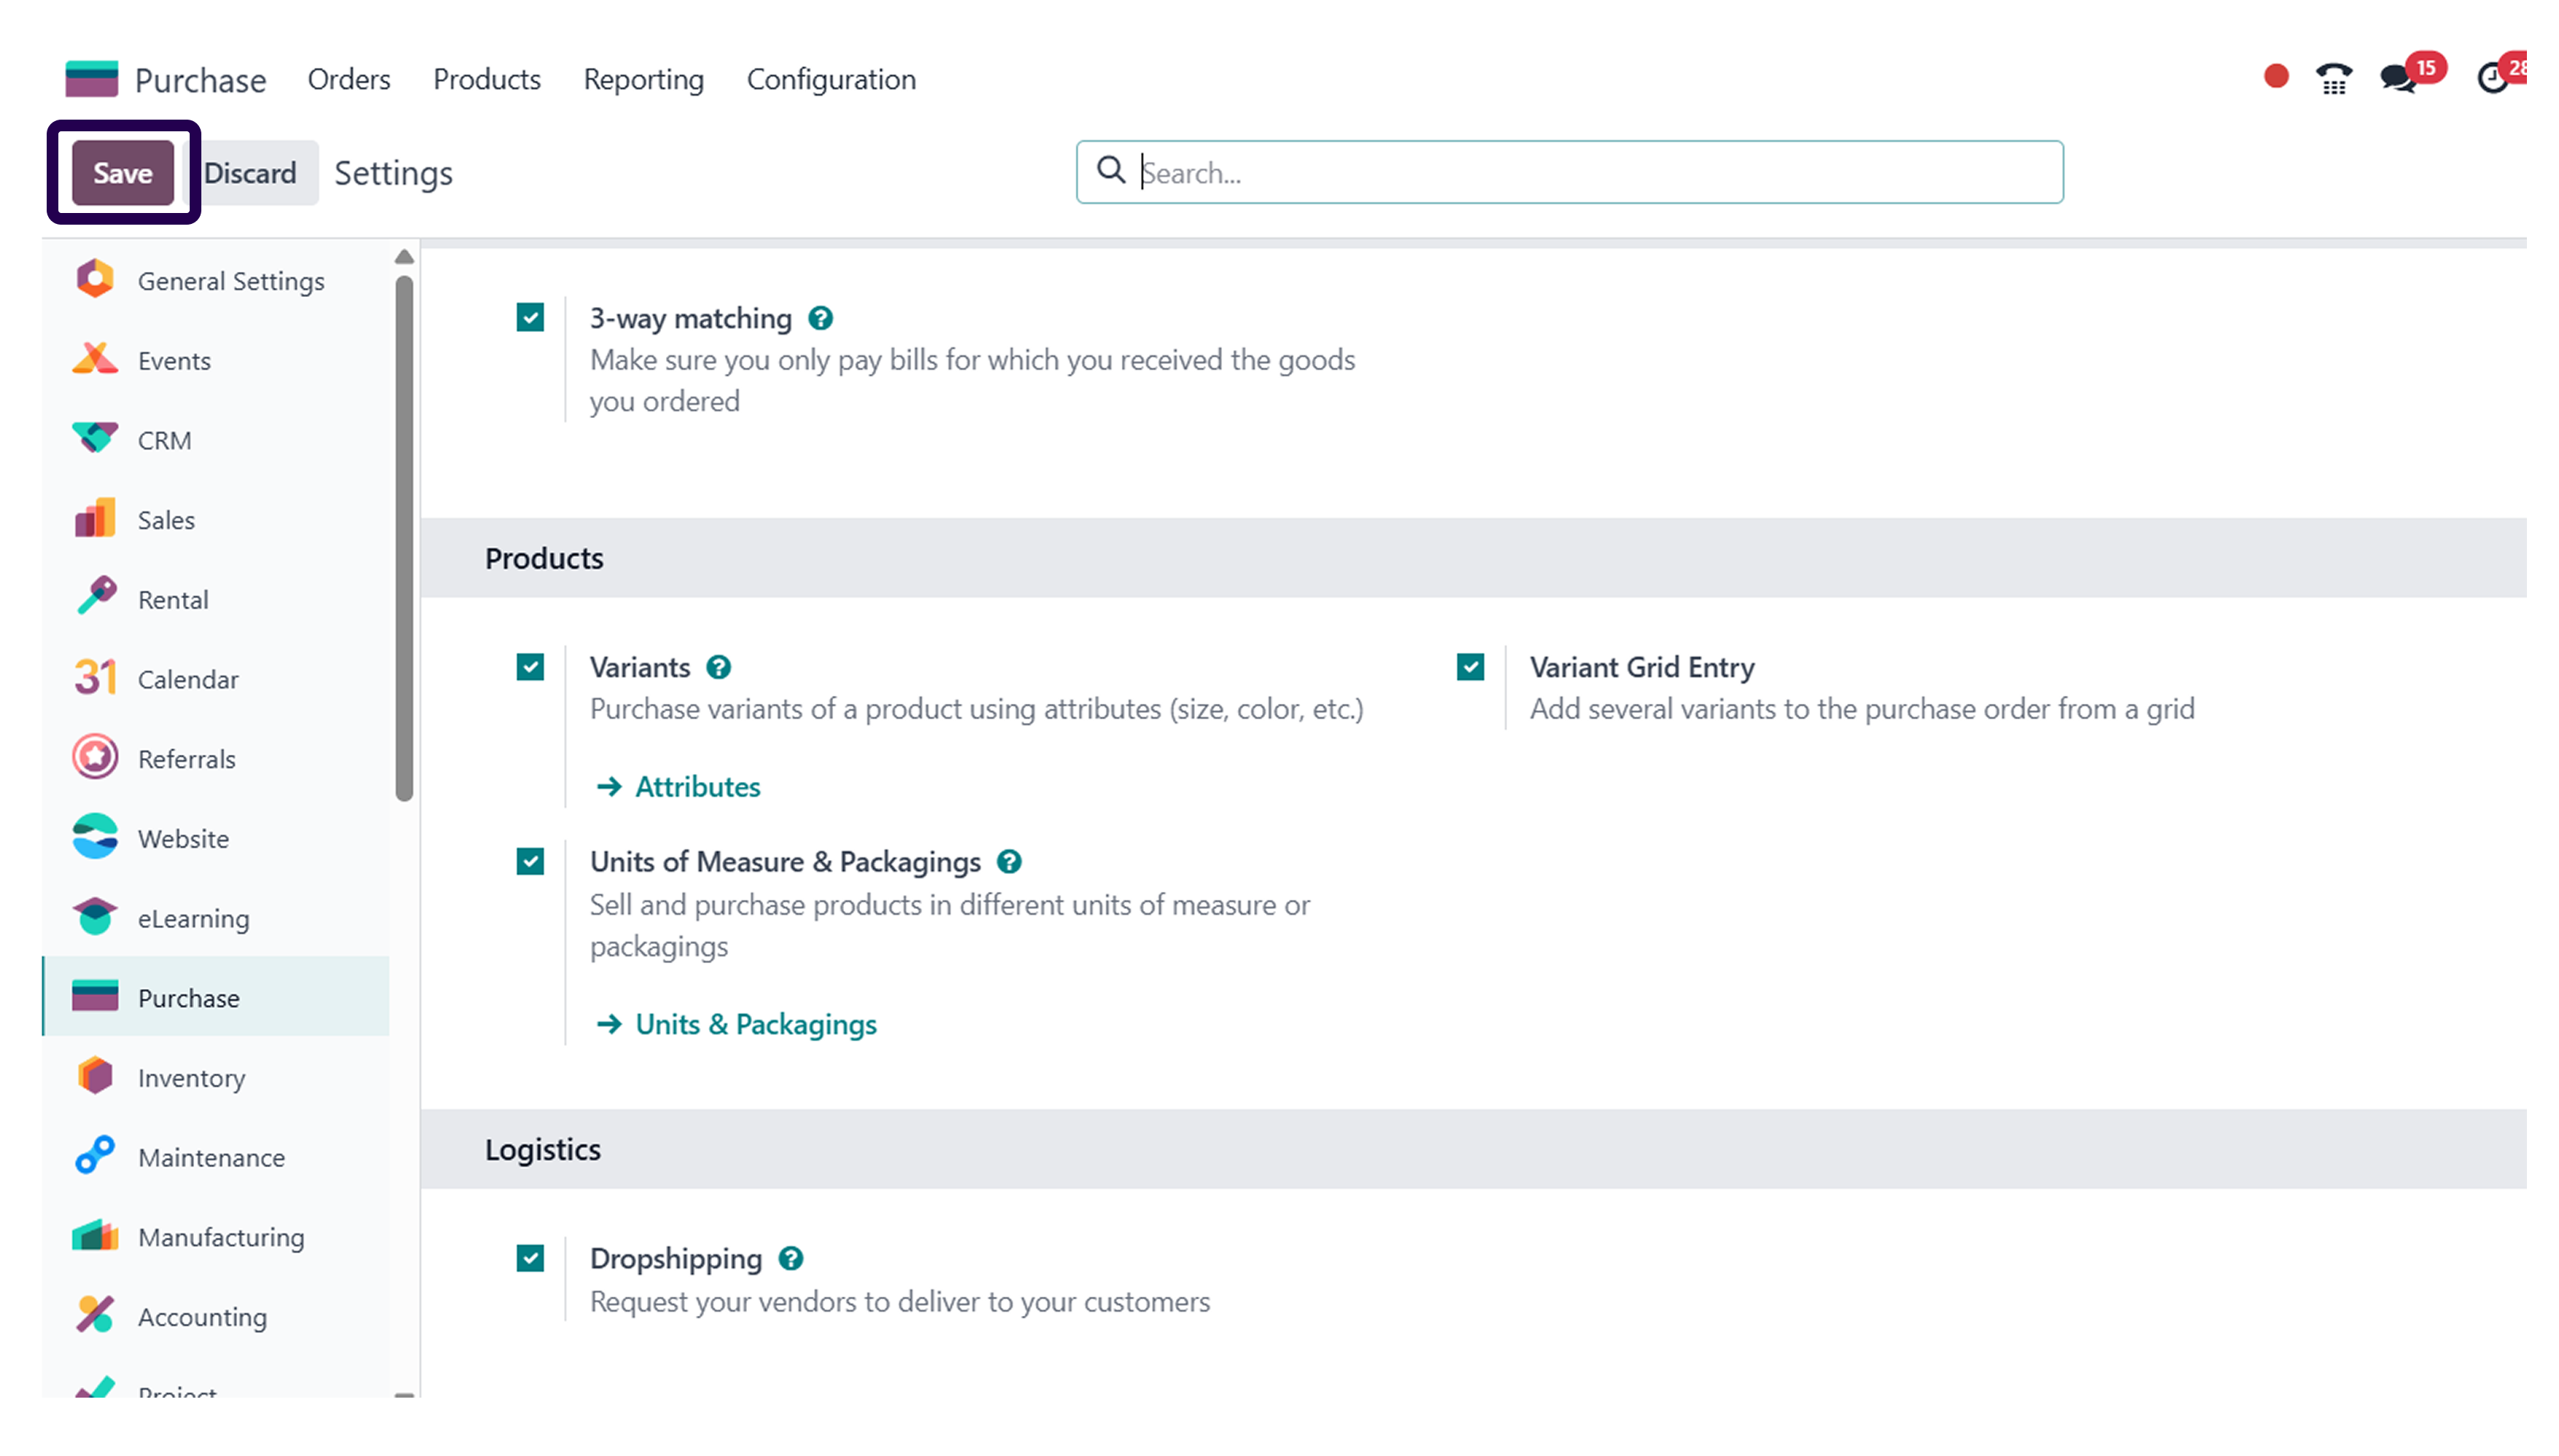Image resolution: width=2559 pixels, height=1456 pixels.
Task: Click the Purchase app title
Action: point(201,80)
